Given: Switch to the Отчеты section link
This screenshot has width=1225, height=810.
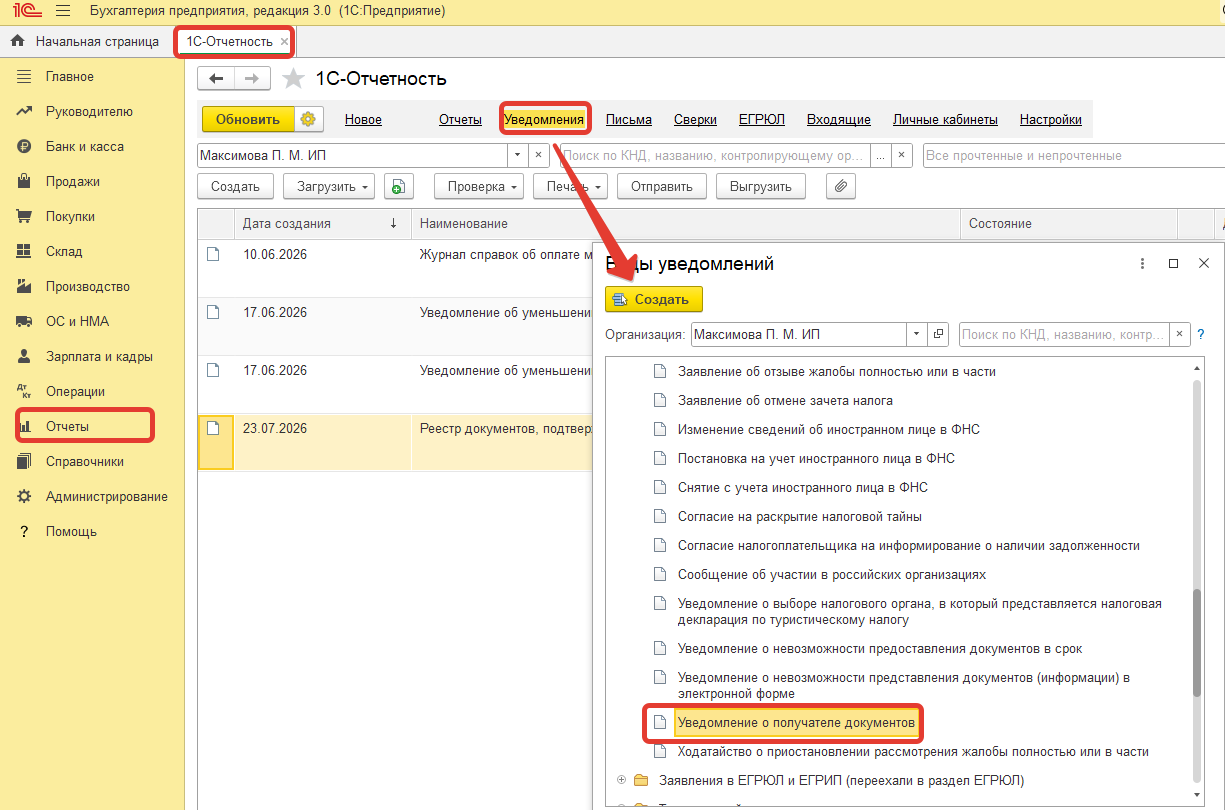Looking at the screenshot, I should pos(460,120).
